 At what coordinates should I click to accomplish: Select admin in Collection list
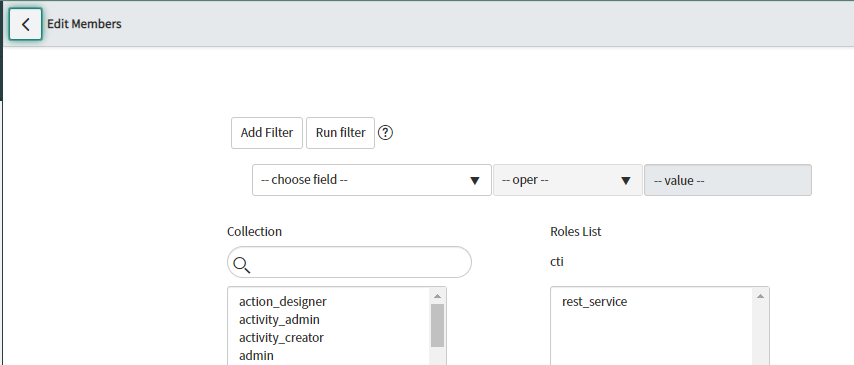(x=256, y=355)
